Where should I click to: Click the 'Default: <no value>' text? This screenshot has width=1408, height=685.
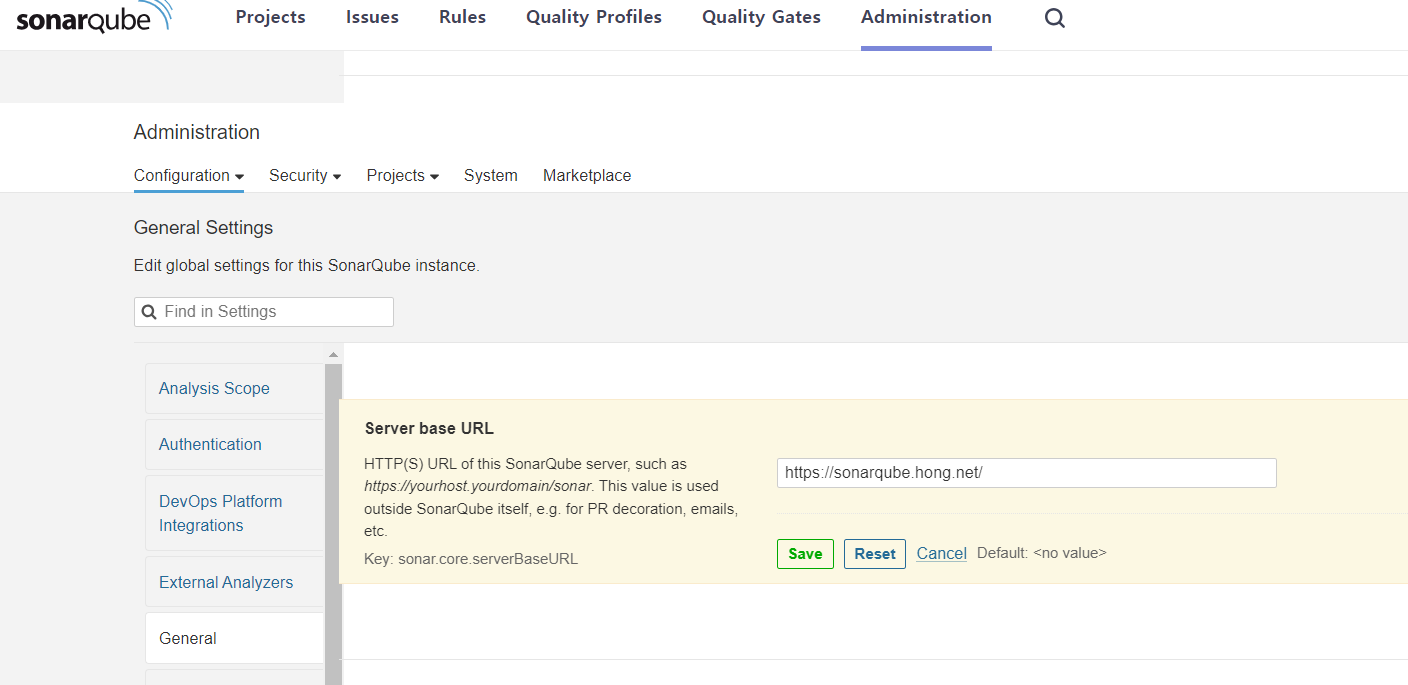pos(1042,553)
